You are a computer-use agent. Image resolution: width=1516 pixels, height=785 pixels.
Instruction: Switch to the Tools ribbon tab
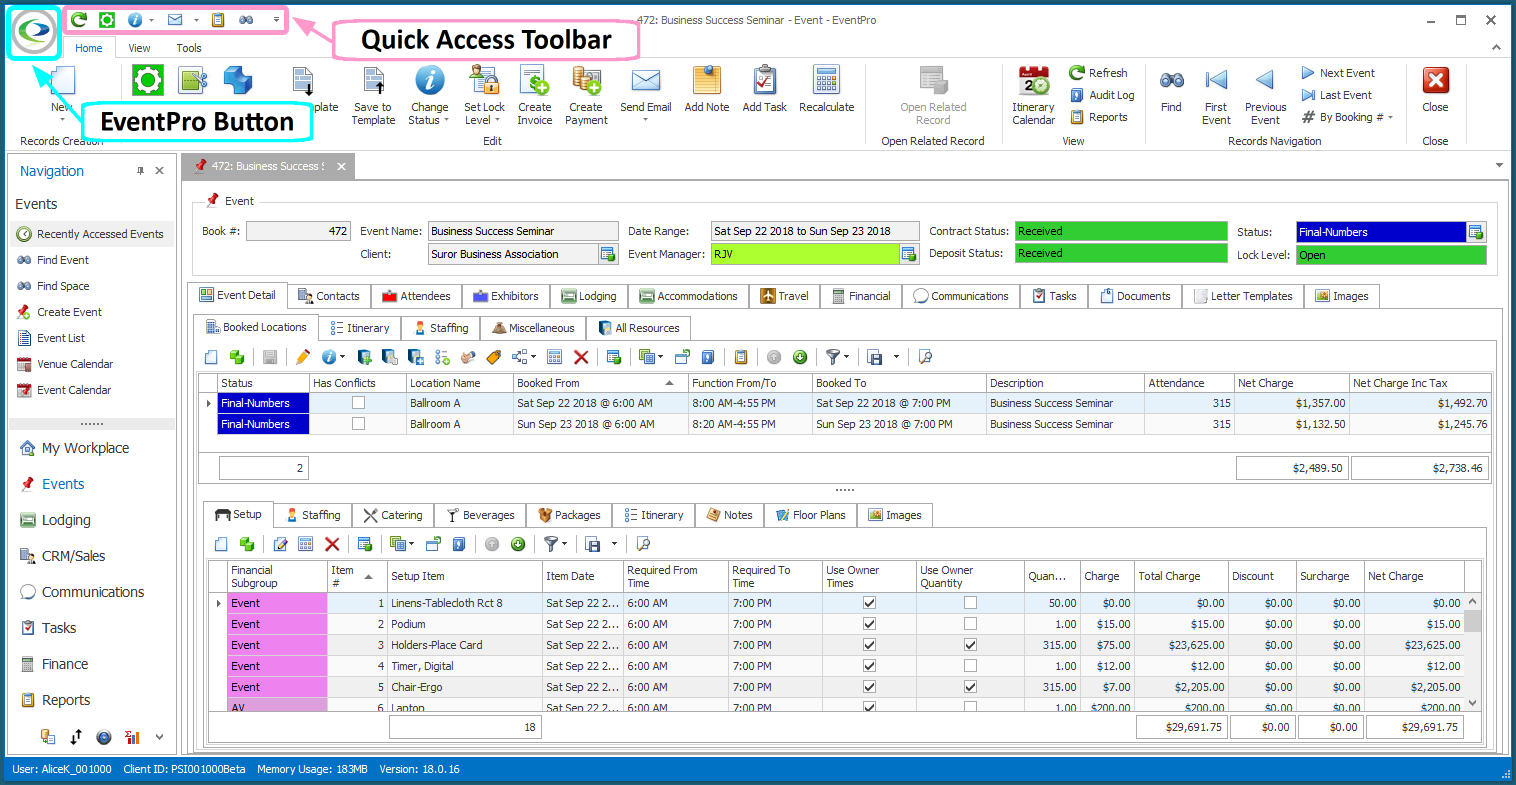click(189, 48)
